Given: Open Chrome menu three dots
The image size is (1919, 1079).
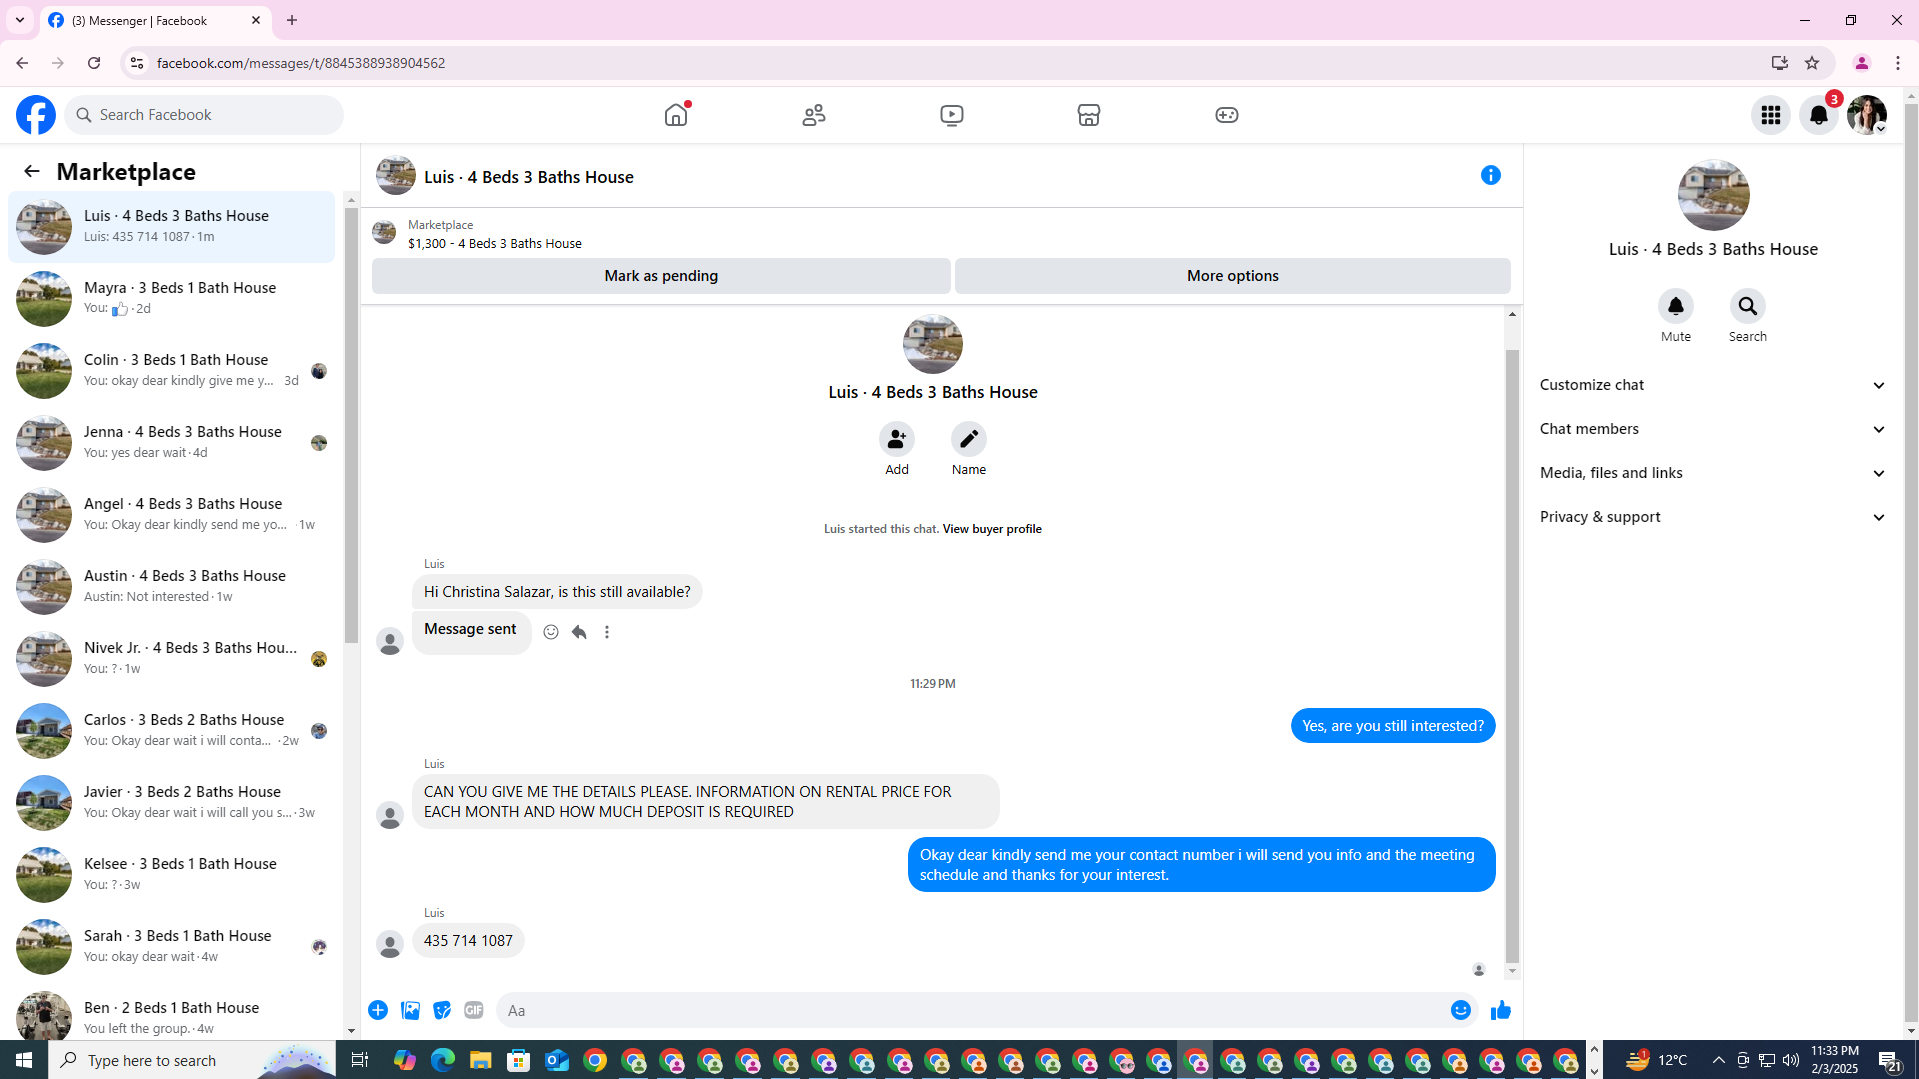Looking at the screenshot, I should tap(1898, 63).
